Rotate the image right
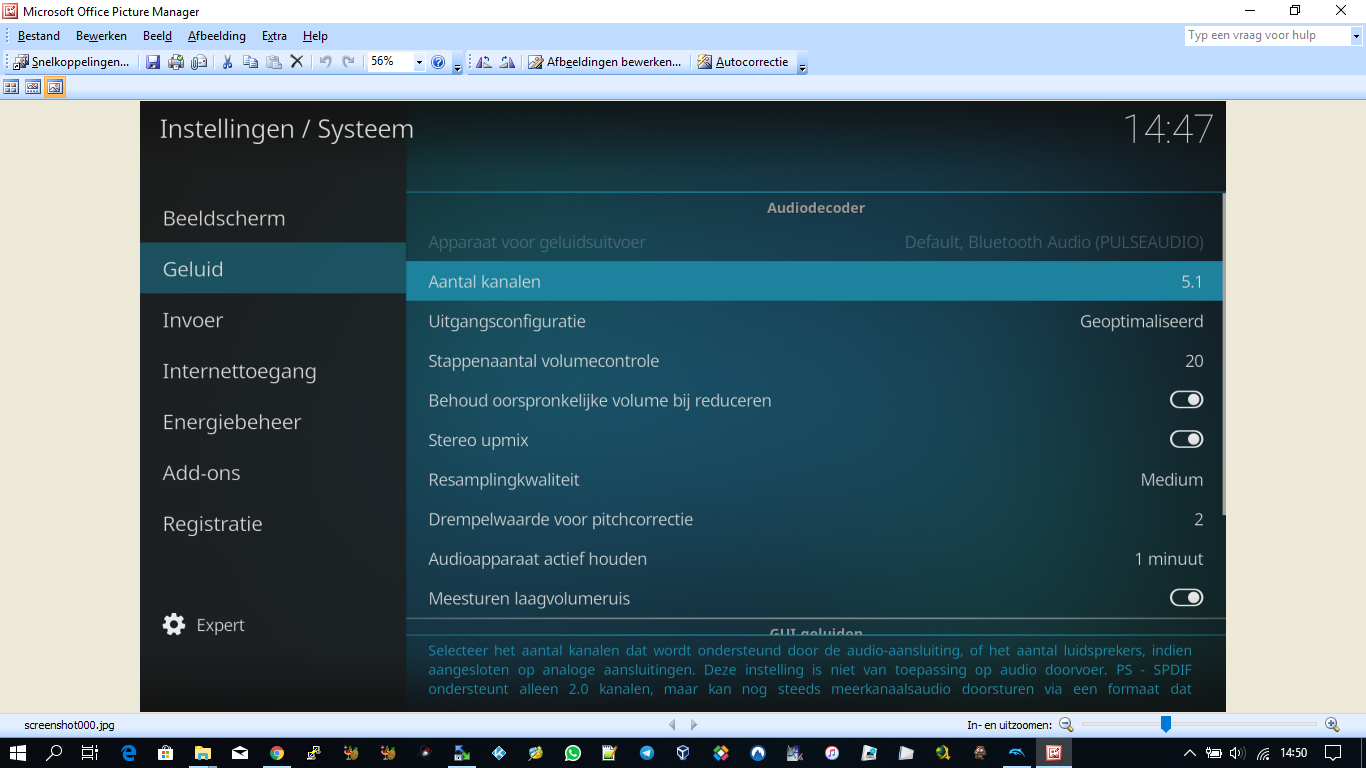Viewport: 1366px width, 768px height. pos(507,62)
